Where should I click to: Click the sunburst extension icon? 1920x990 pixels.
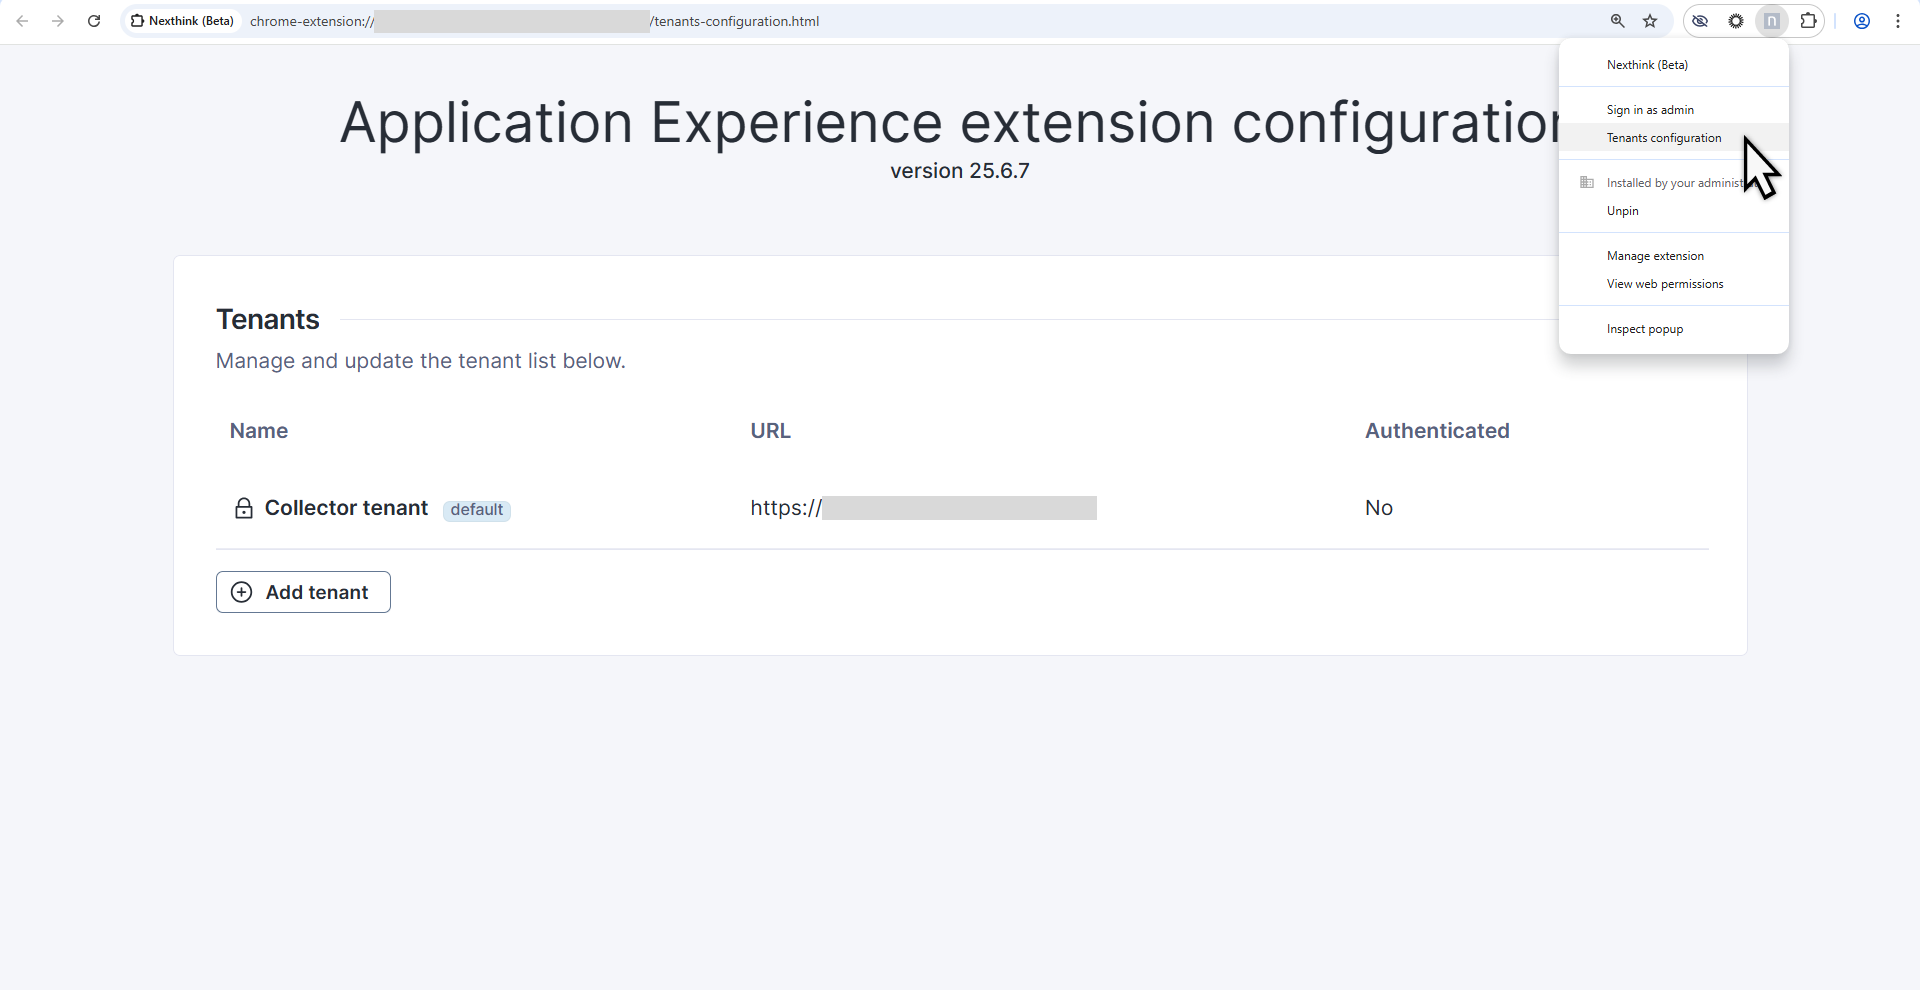1736,21
